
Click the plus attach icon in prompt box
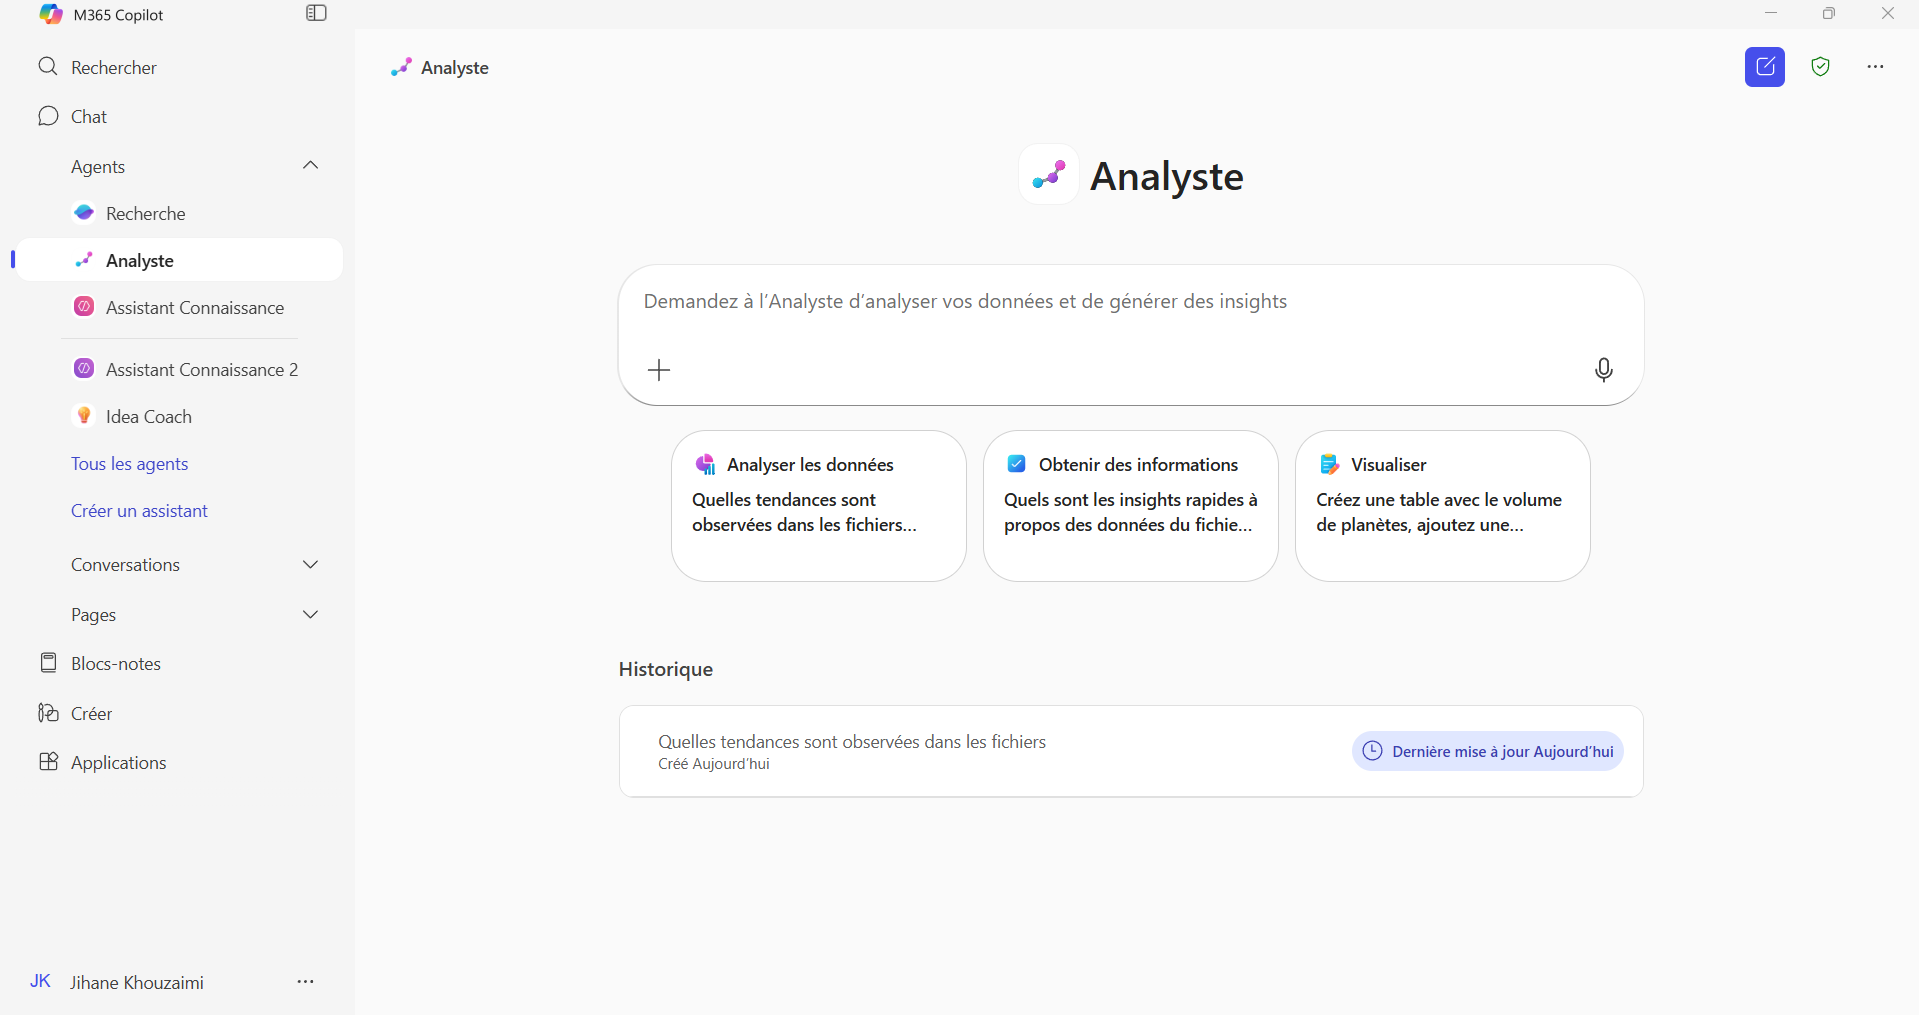click(659, 371)
